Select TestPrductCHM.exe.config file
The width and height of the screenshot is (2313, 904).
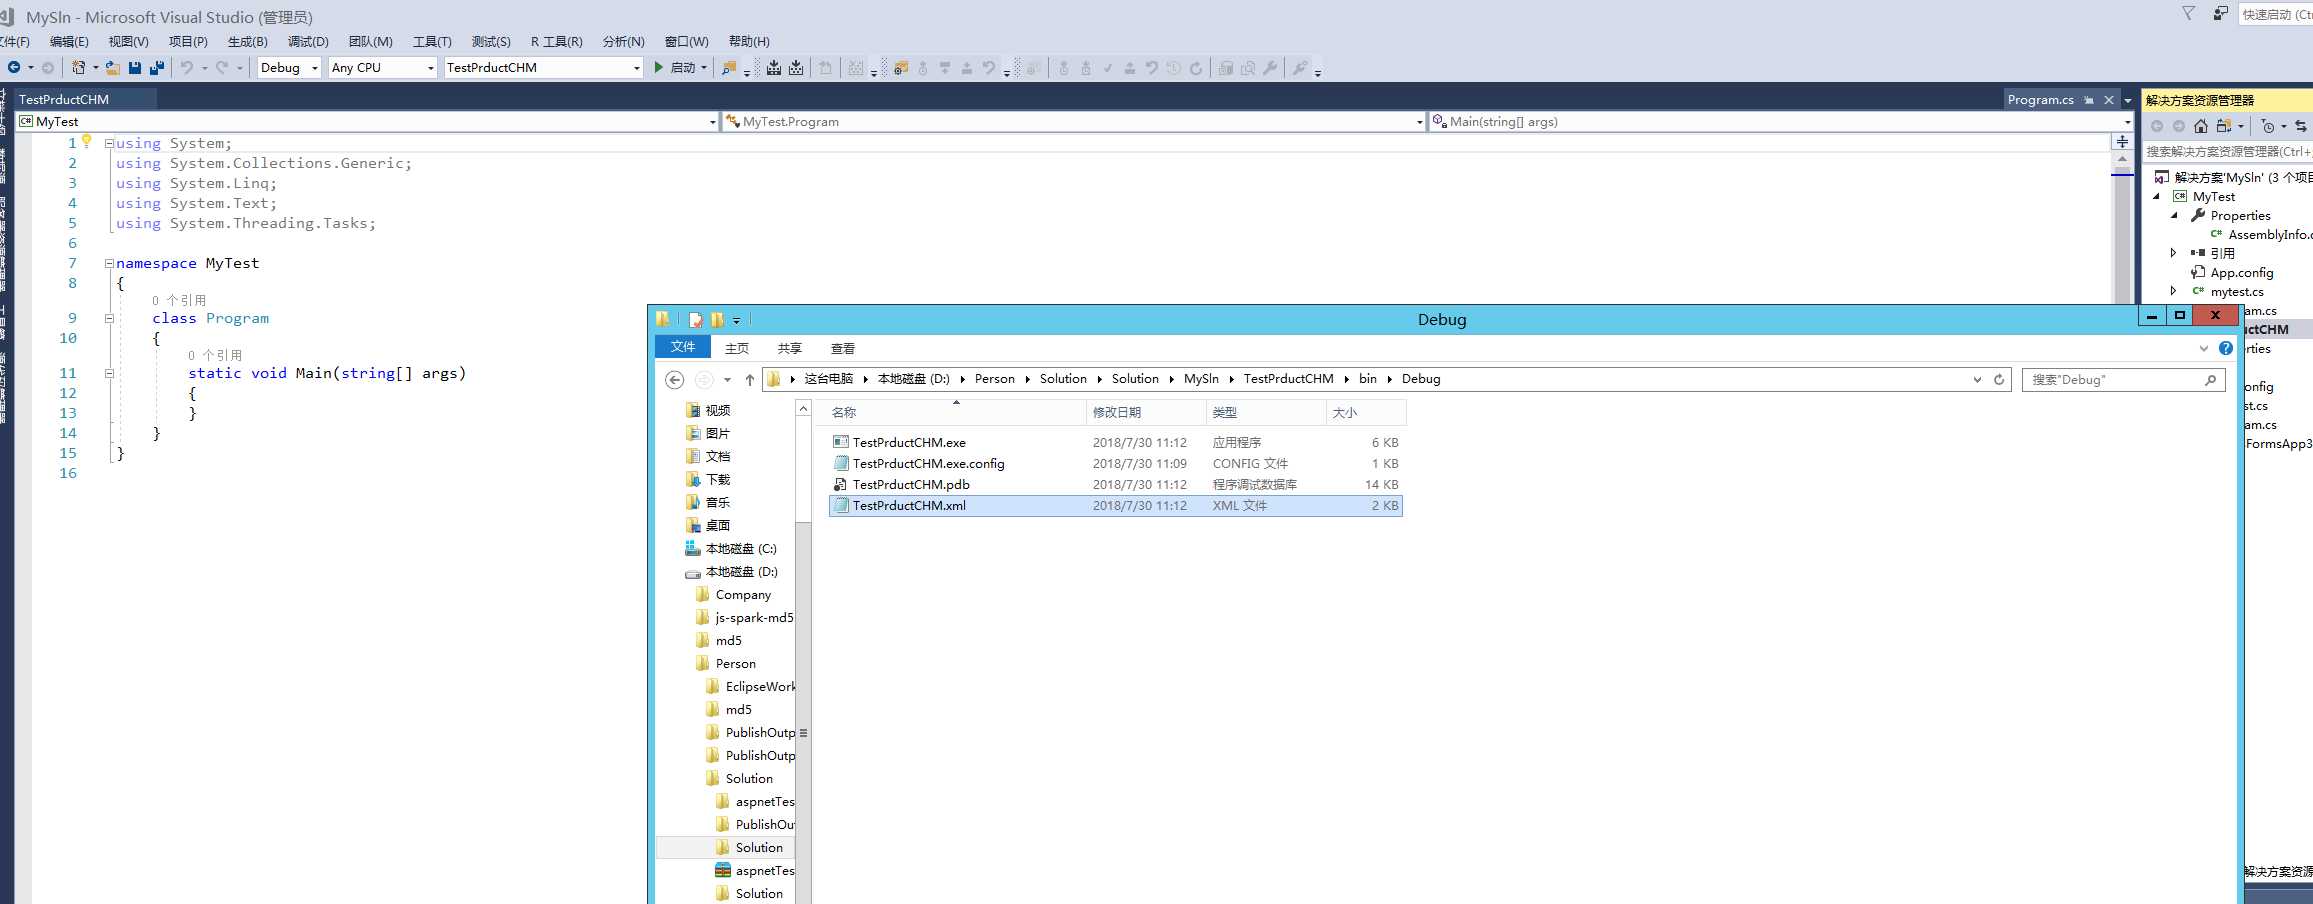coord(1116,464)
